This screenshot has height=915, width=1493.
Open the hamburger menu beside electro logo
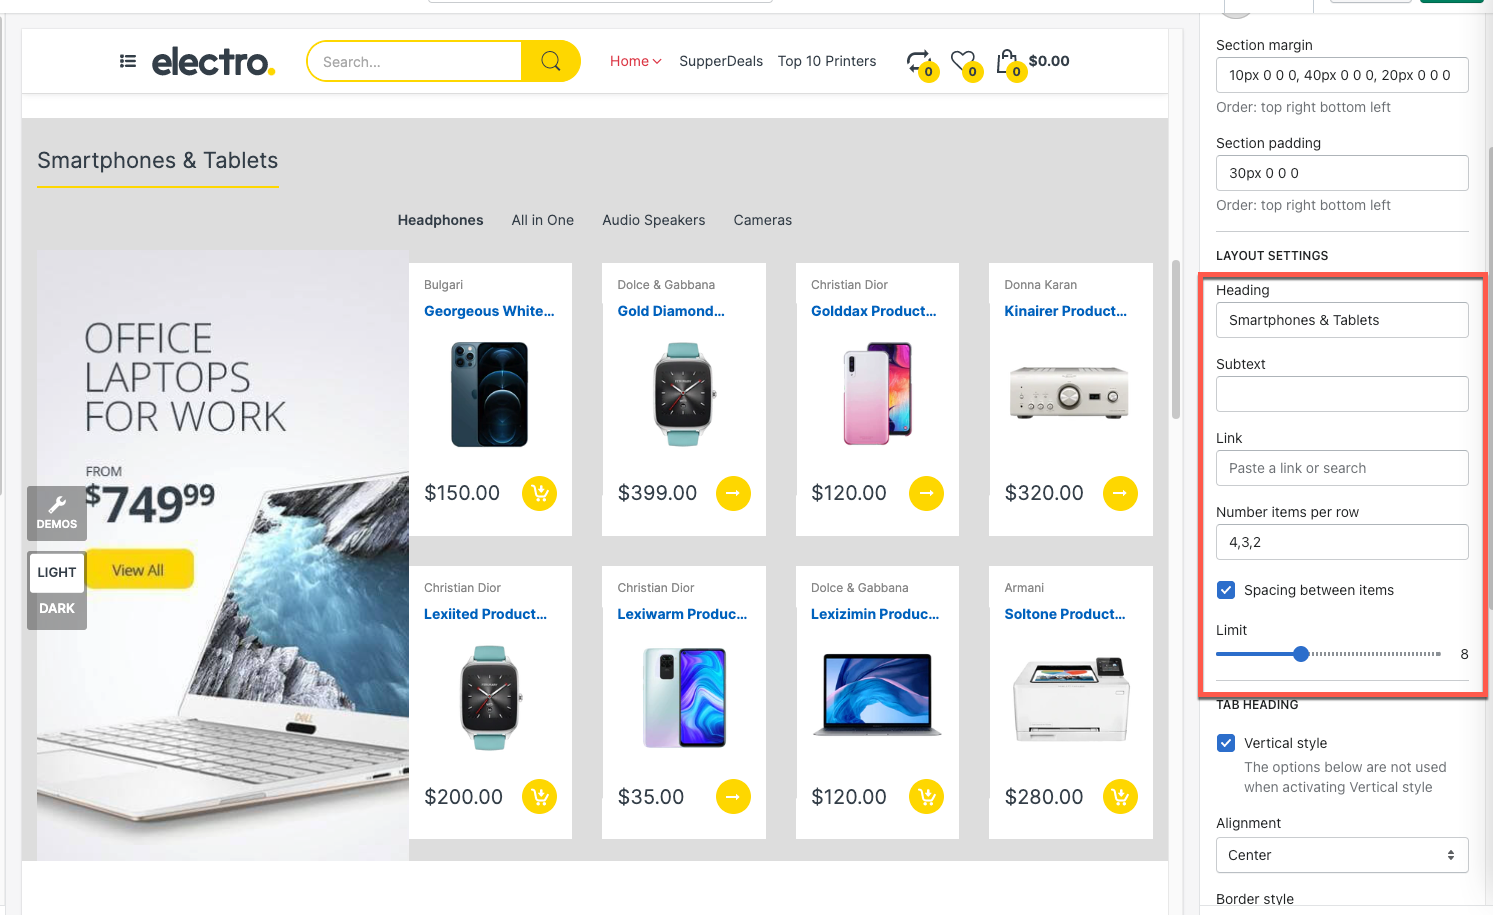point(128,61)
